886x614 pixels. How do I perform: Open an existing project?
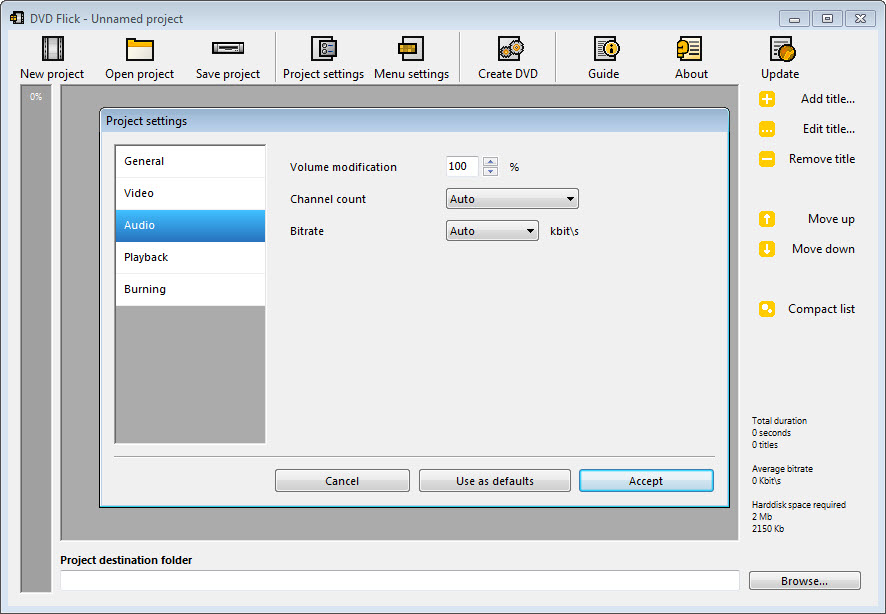pos(139,55)
